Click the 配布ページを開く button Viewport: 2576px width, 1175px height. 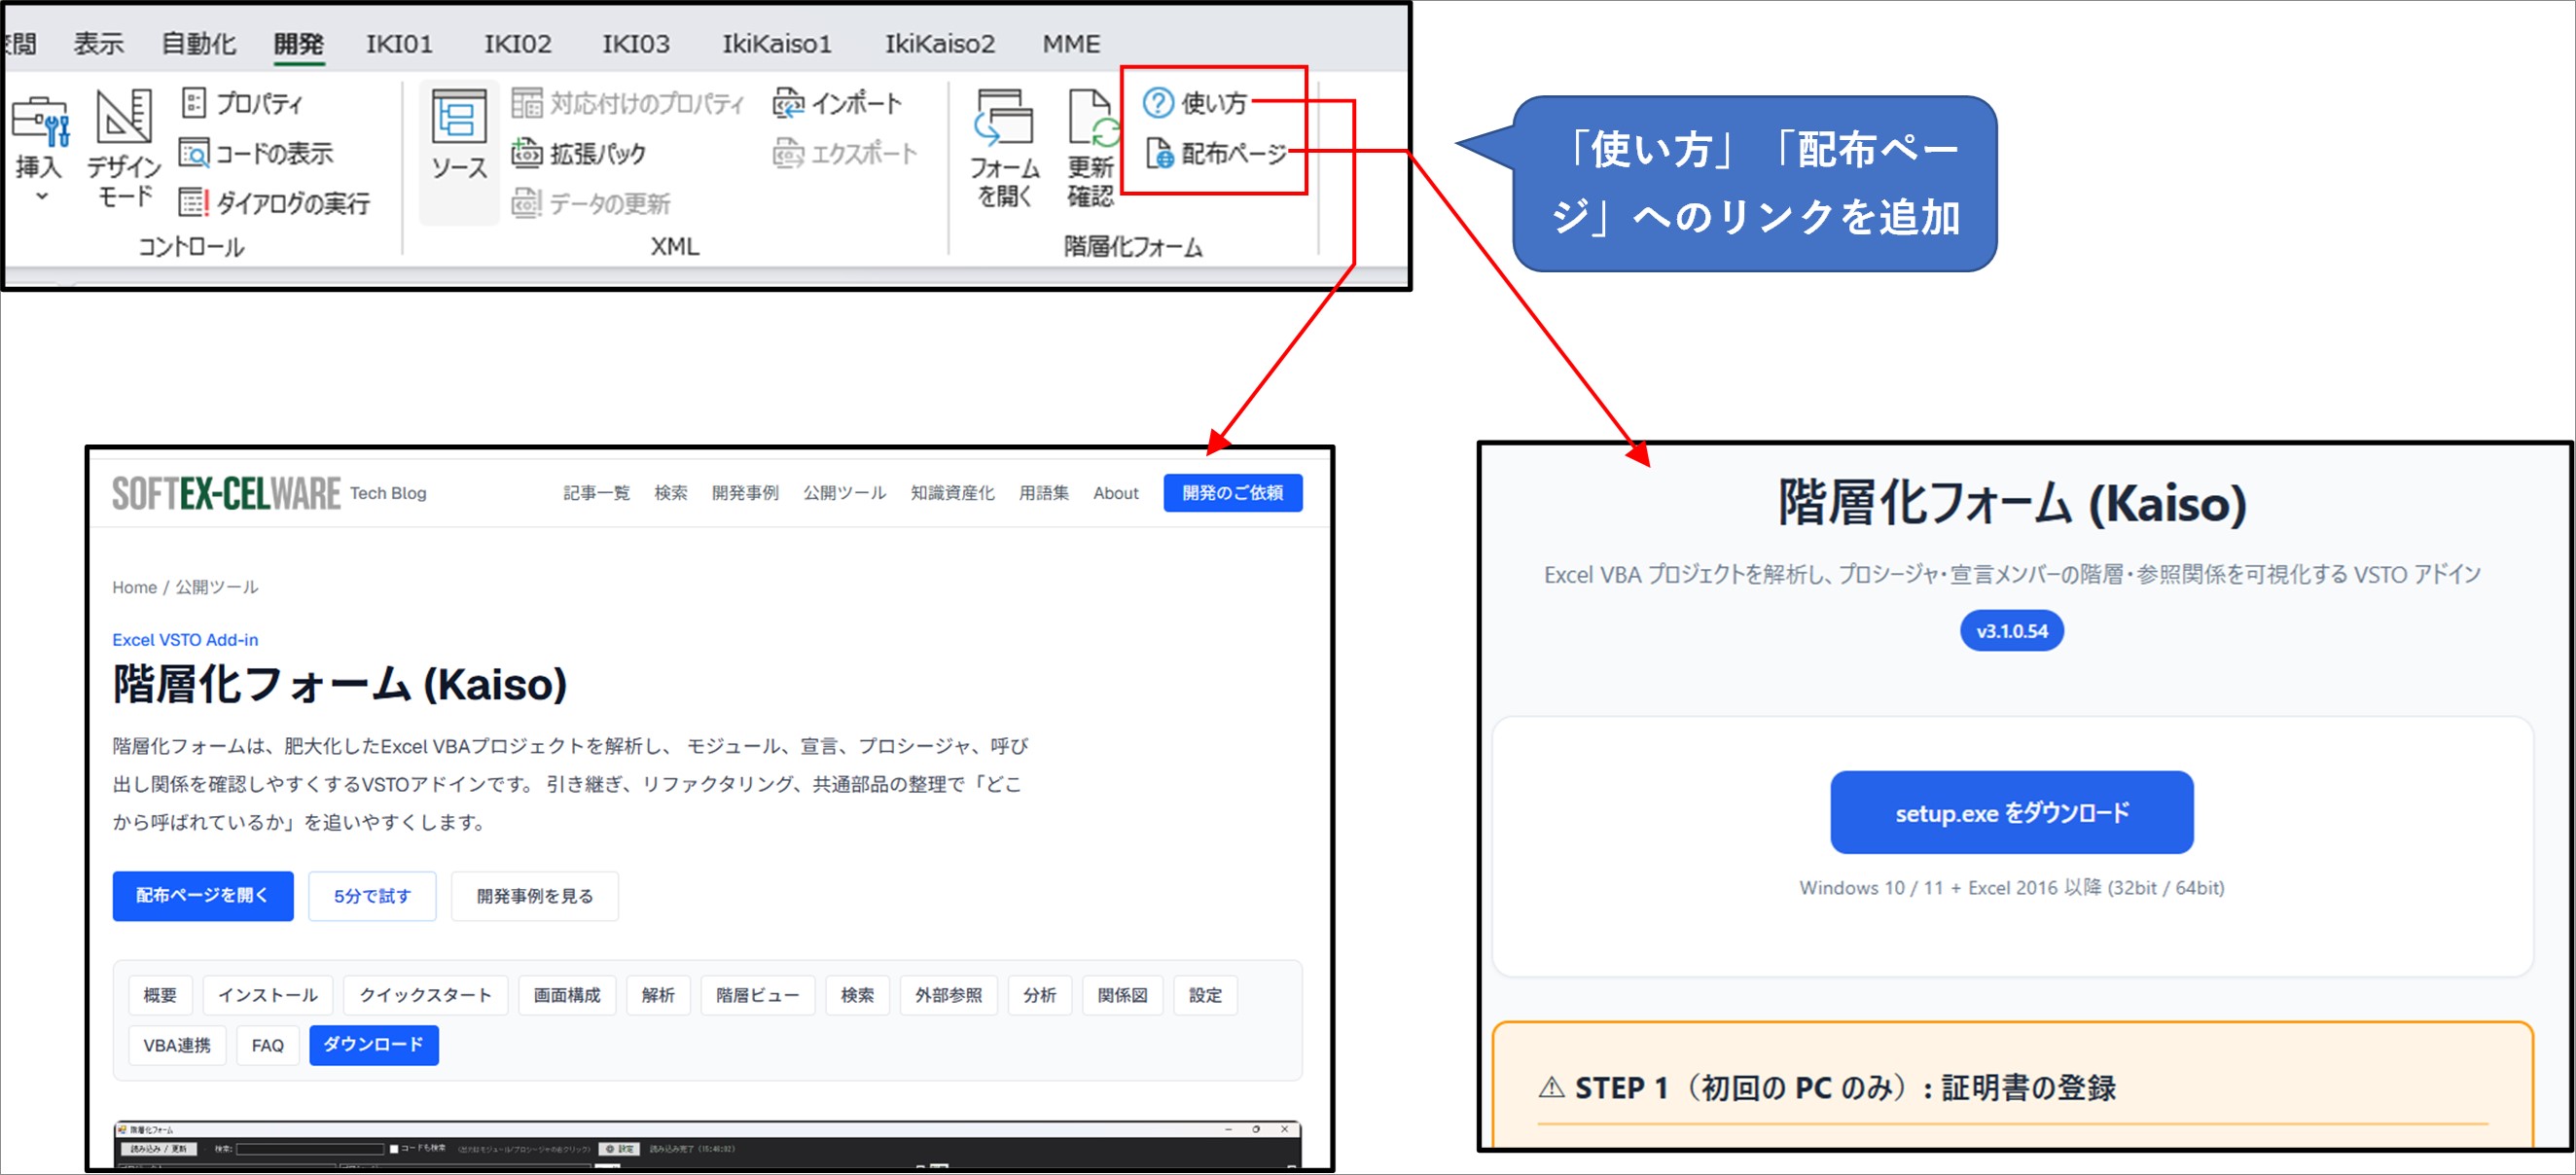[203, 896]
